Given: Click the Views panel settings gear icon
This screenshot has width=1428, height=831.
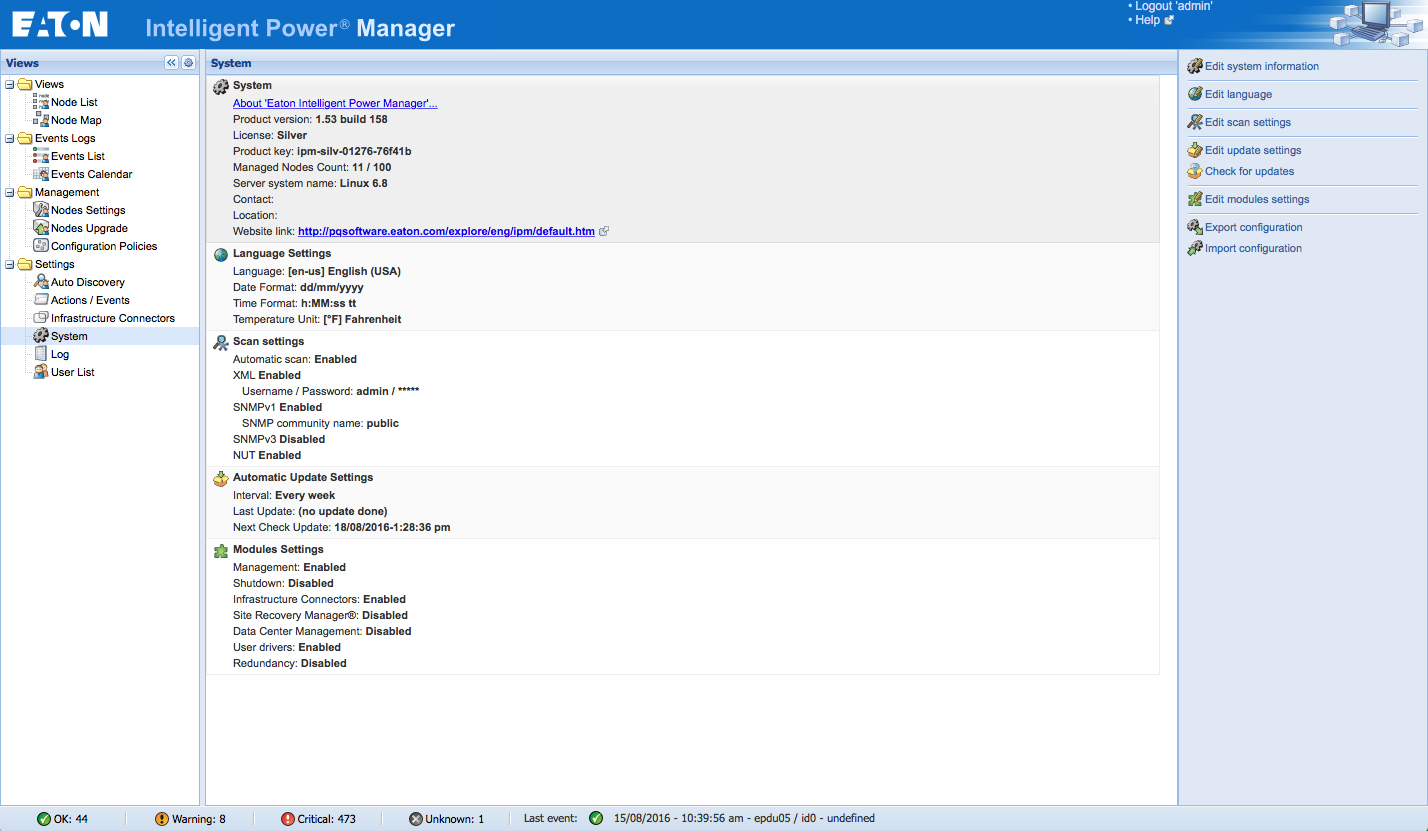Looking at the screenshot, I should pyautogui.click(x=188, y=63).
